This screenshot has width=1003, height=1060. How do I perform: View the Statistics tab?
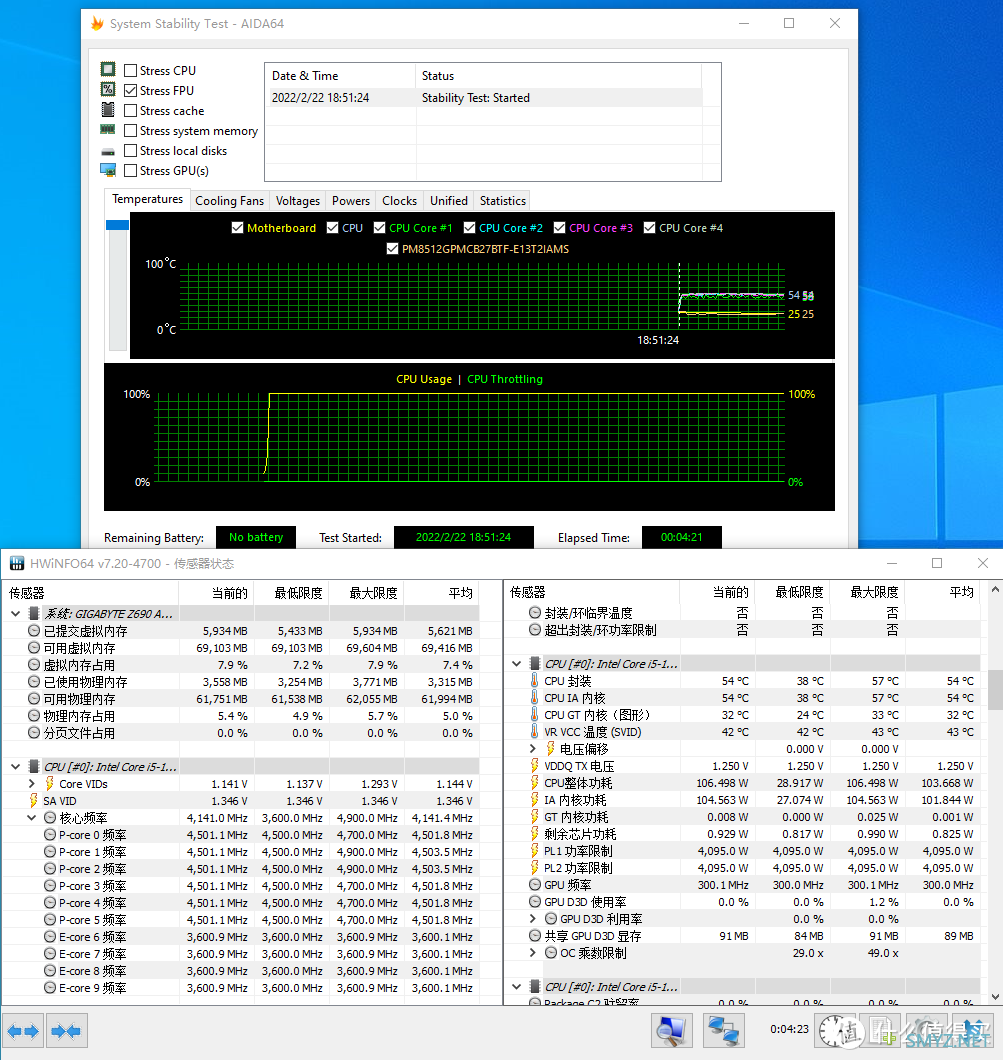502,201
